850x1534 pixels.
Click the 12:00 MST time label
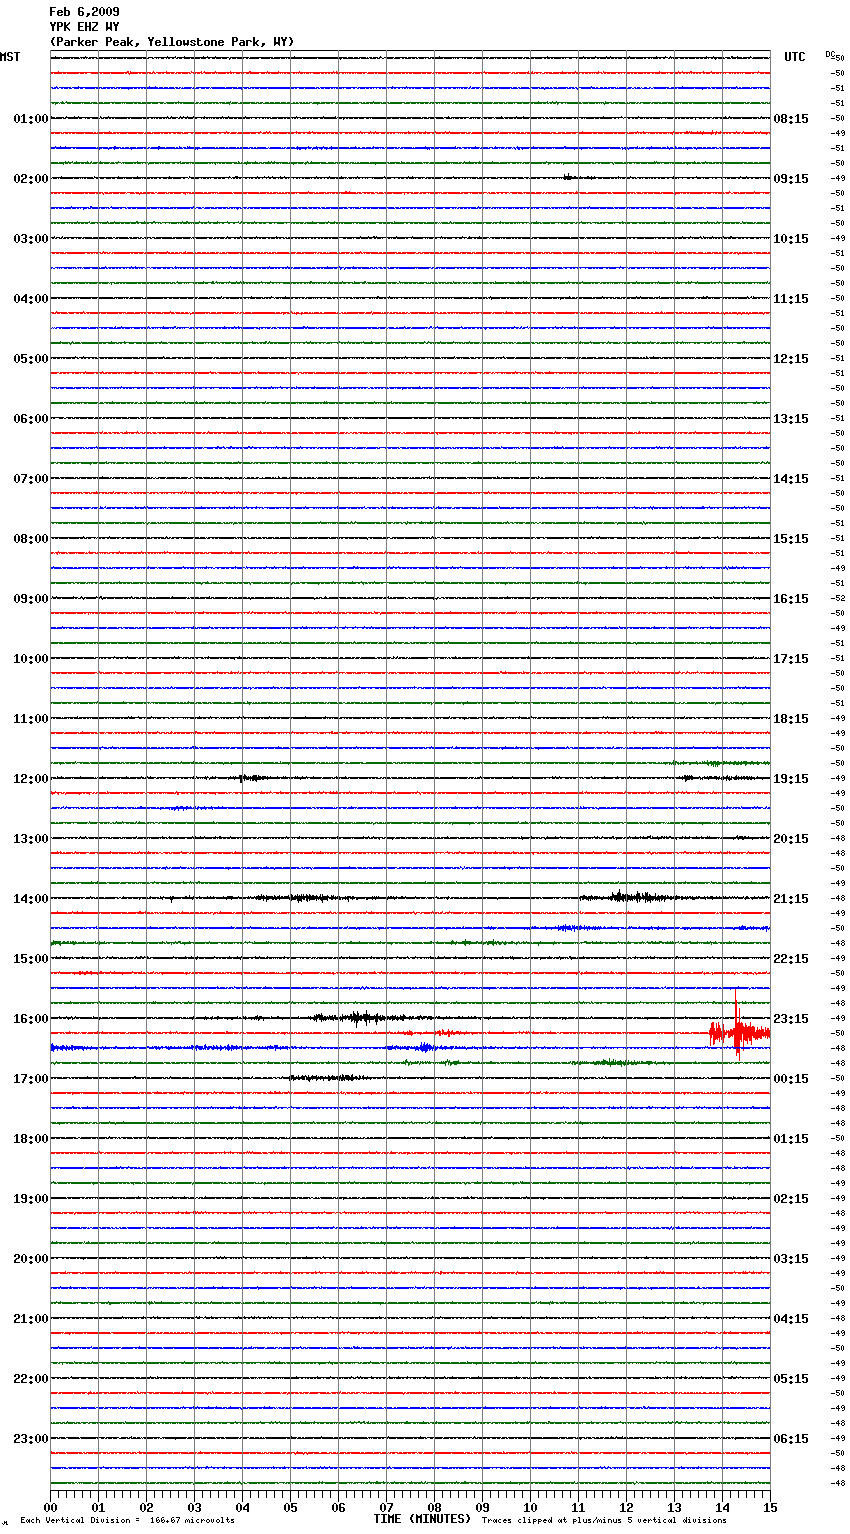tap(31, 779)
